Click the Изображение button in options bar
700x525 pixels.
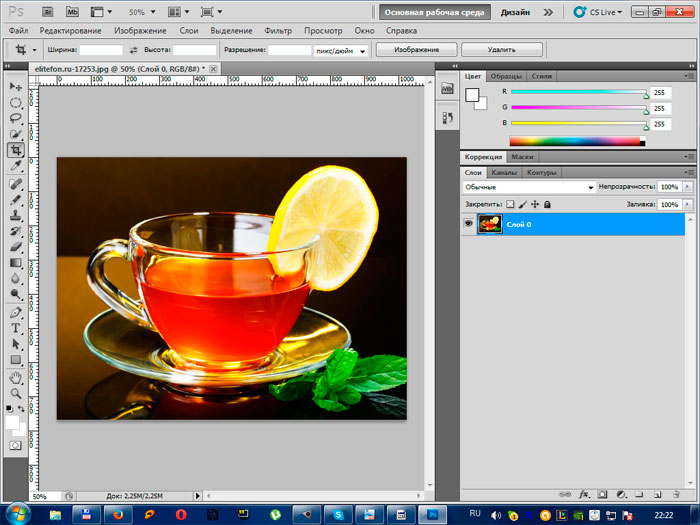pyautogui.click(x=414, y=49)
